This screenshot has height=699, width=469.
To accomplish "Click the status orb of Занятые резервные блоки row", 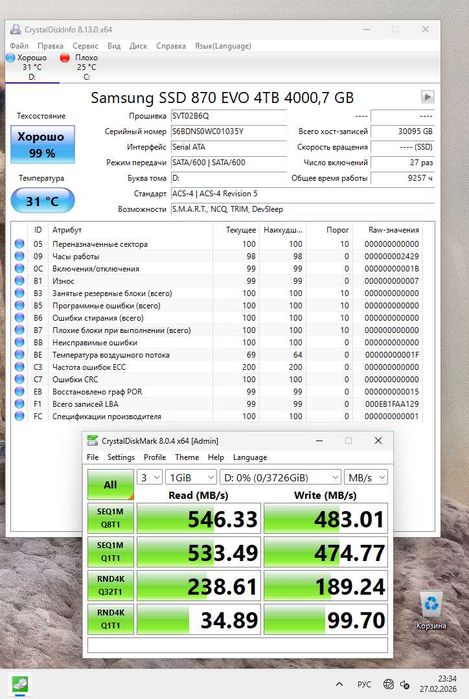I will coord(19,293).
